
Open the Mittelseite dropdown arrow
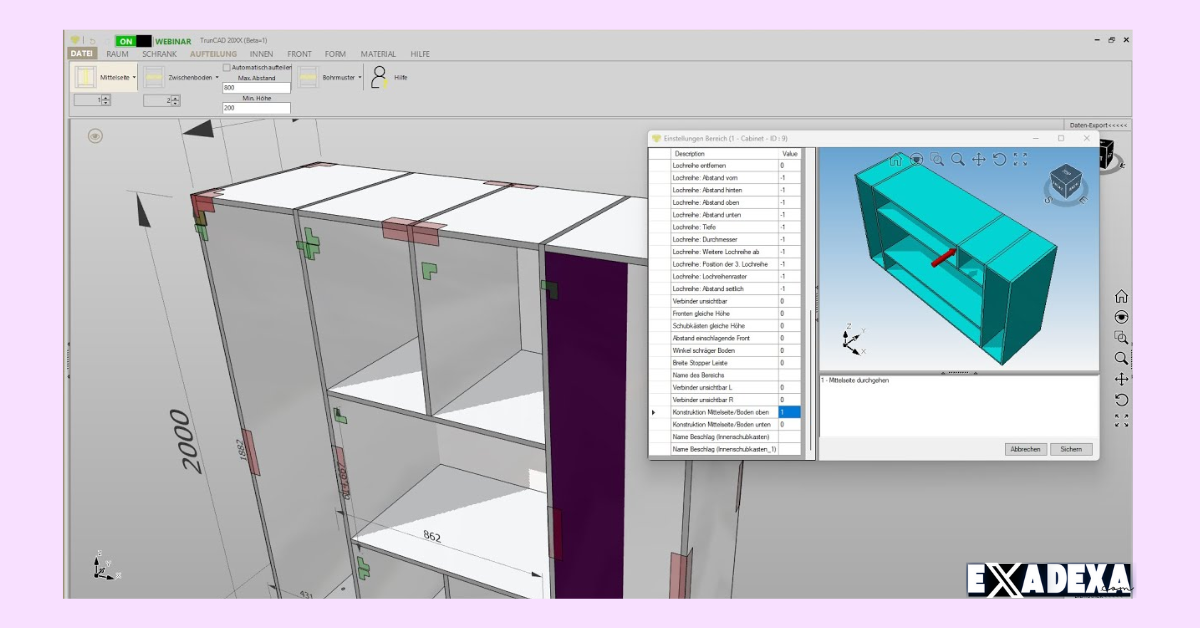134,77
